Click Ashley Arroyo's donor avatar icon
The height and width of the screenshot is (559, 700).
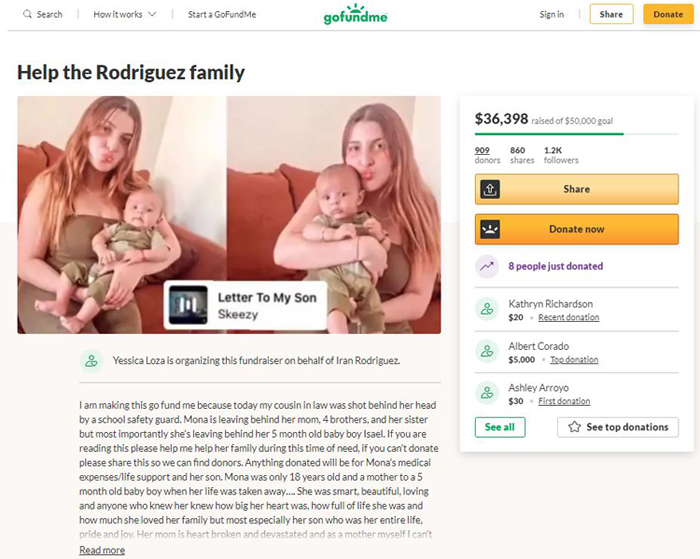pos(487,393)
